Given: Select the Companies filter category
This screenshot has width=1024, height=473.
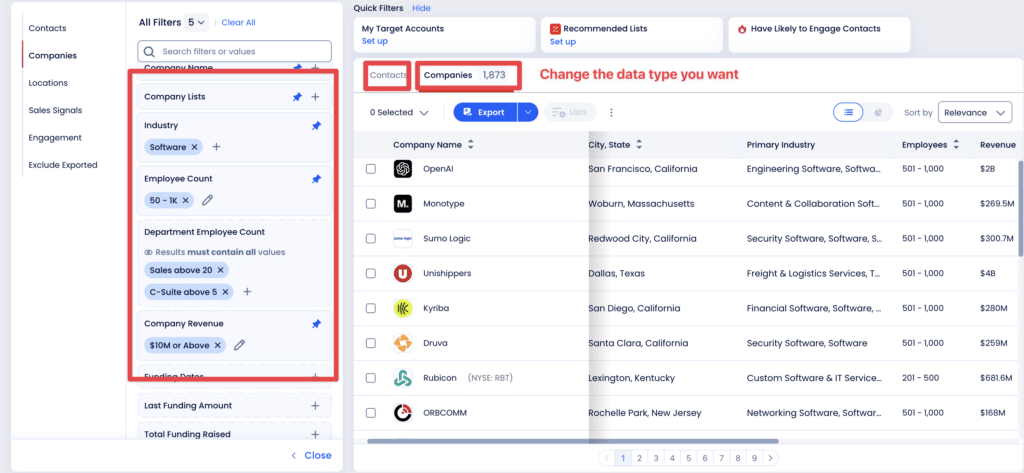Looking at the screenshot, I should point(52,56).
